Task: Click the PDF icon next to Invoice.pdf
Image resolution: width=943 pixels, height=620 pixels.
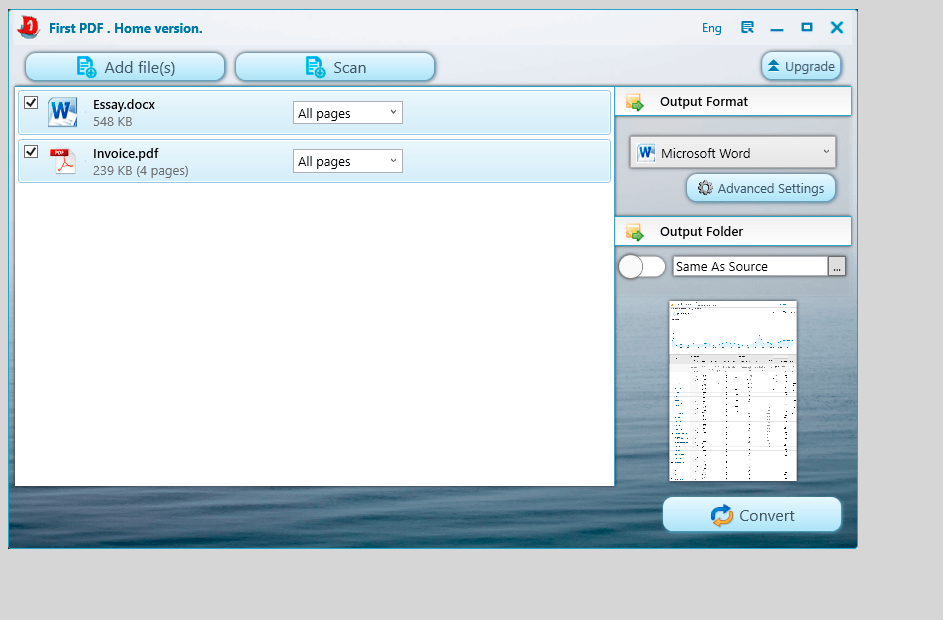Action: coord(63,161)
